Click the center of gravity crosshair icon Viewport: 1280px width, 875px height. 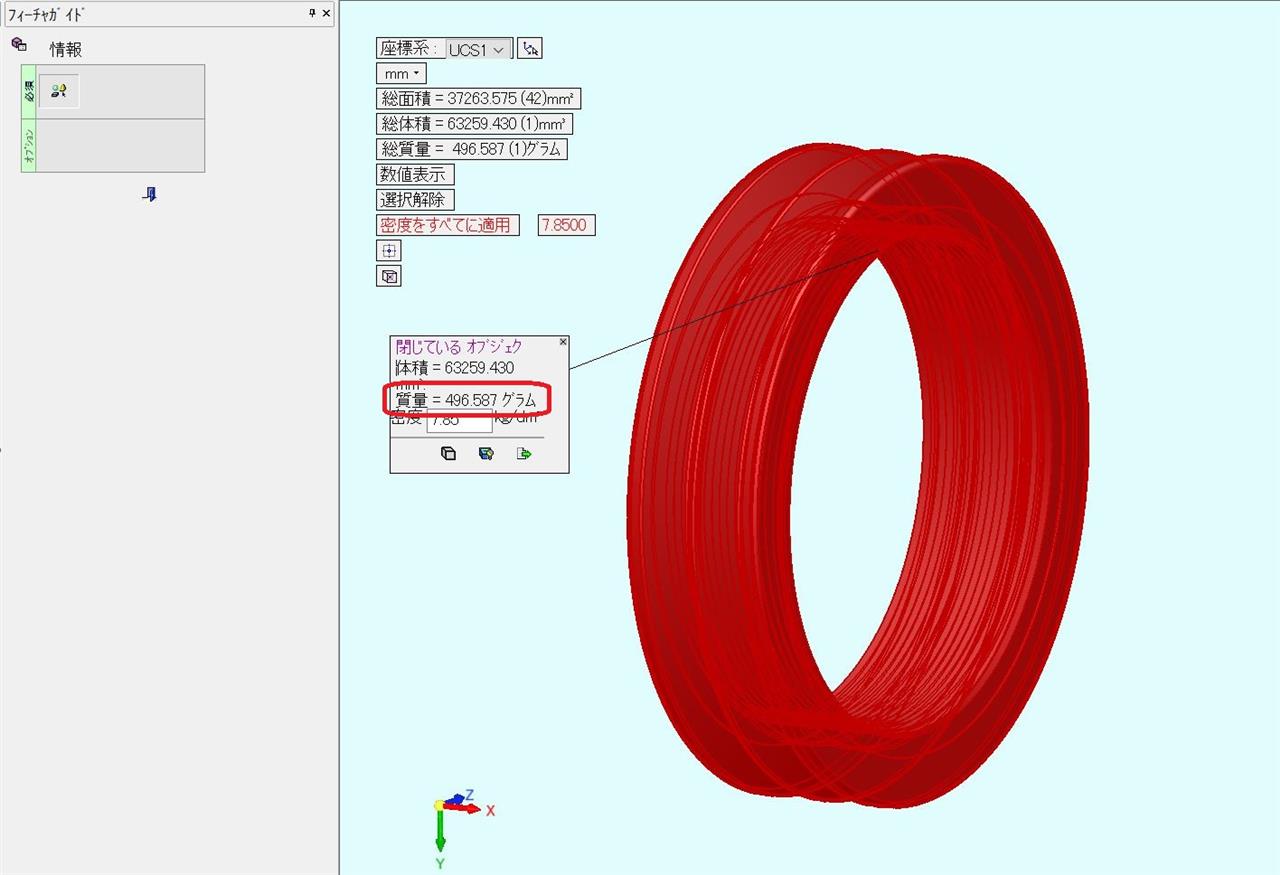pyautogui.click(x=389, y=251)
